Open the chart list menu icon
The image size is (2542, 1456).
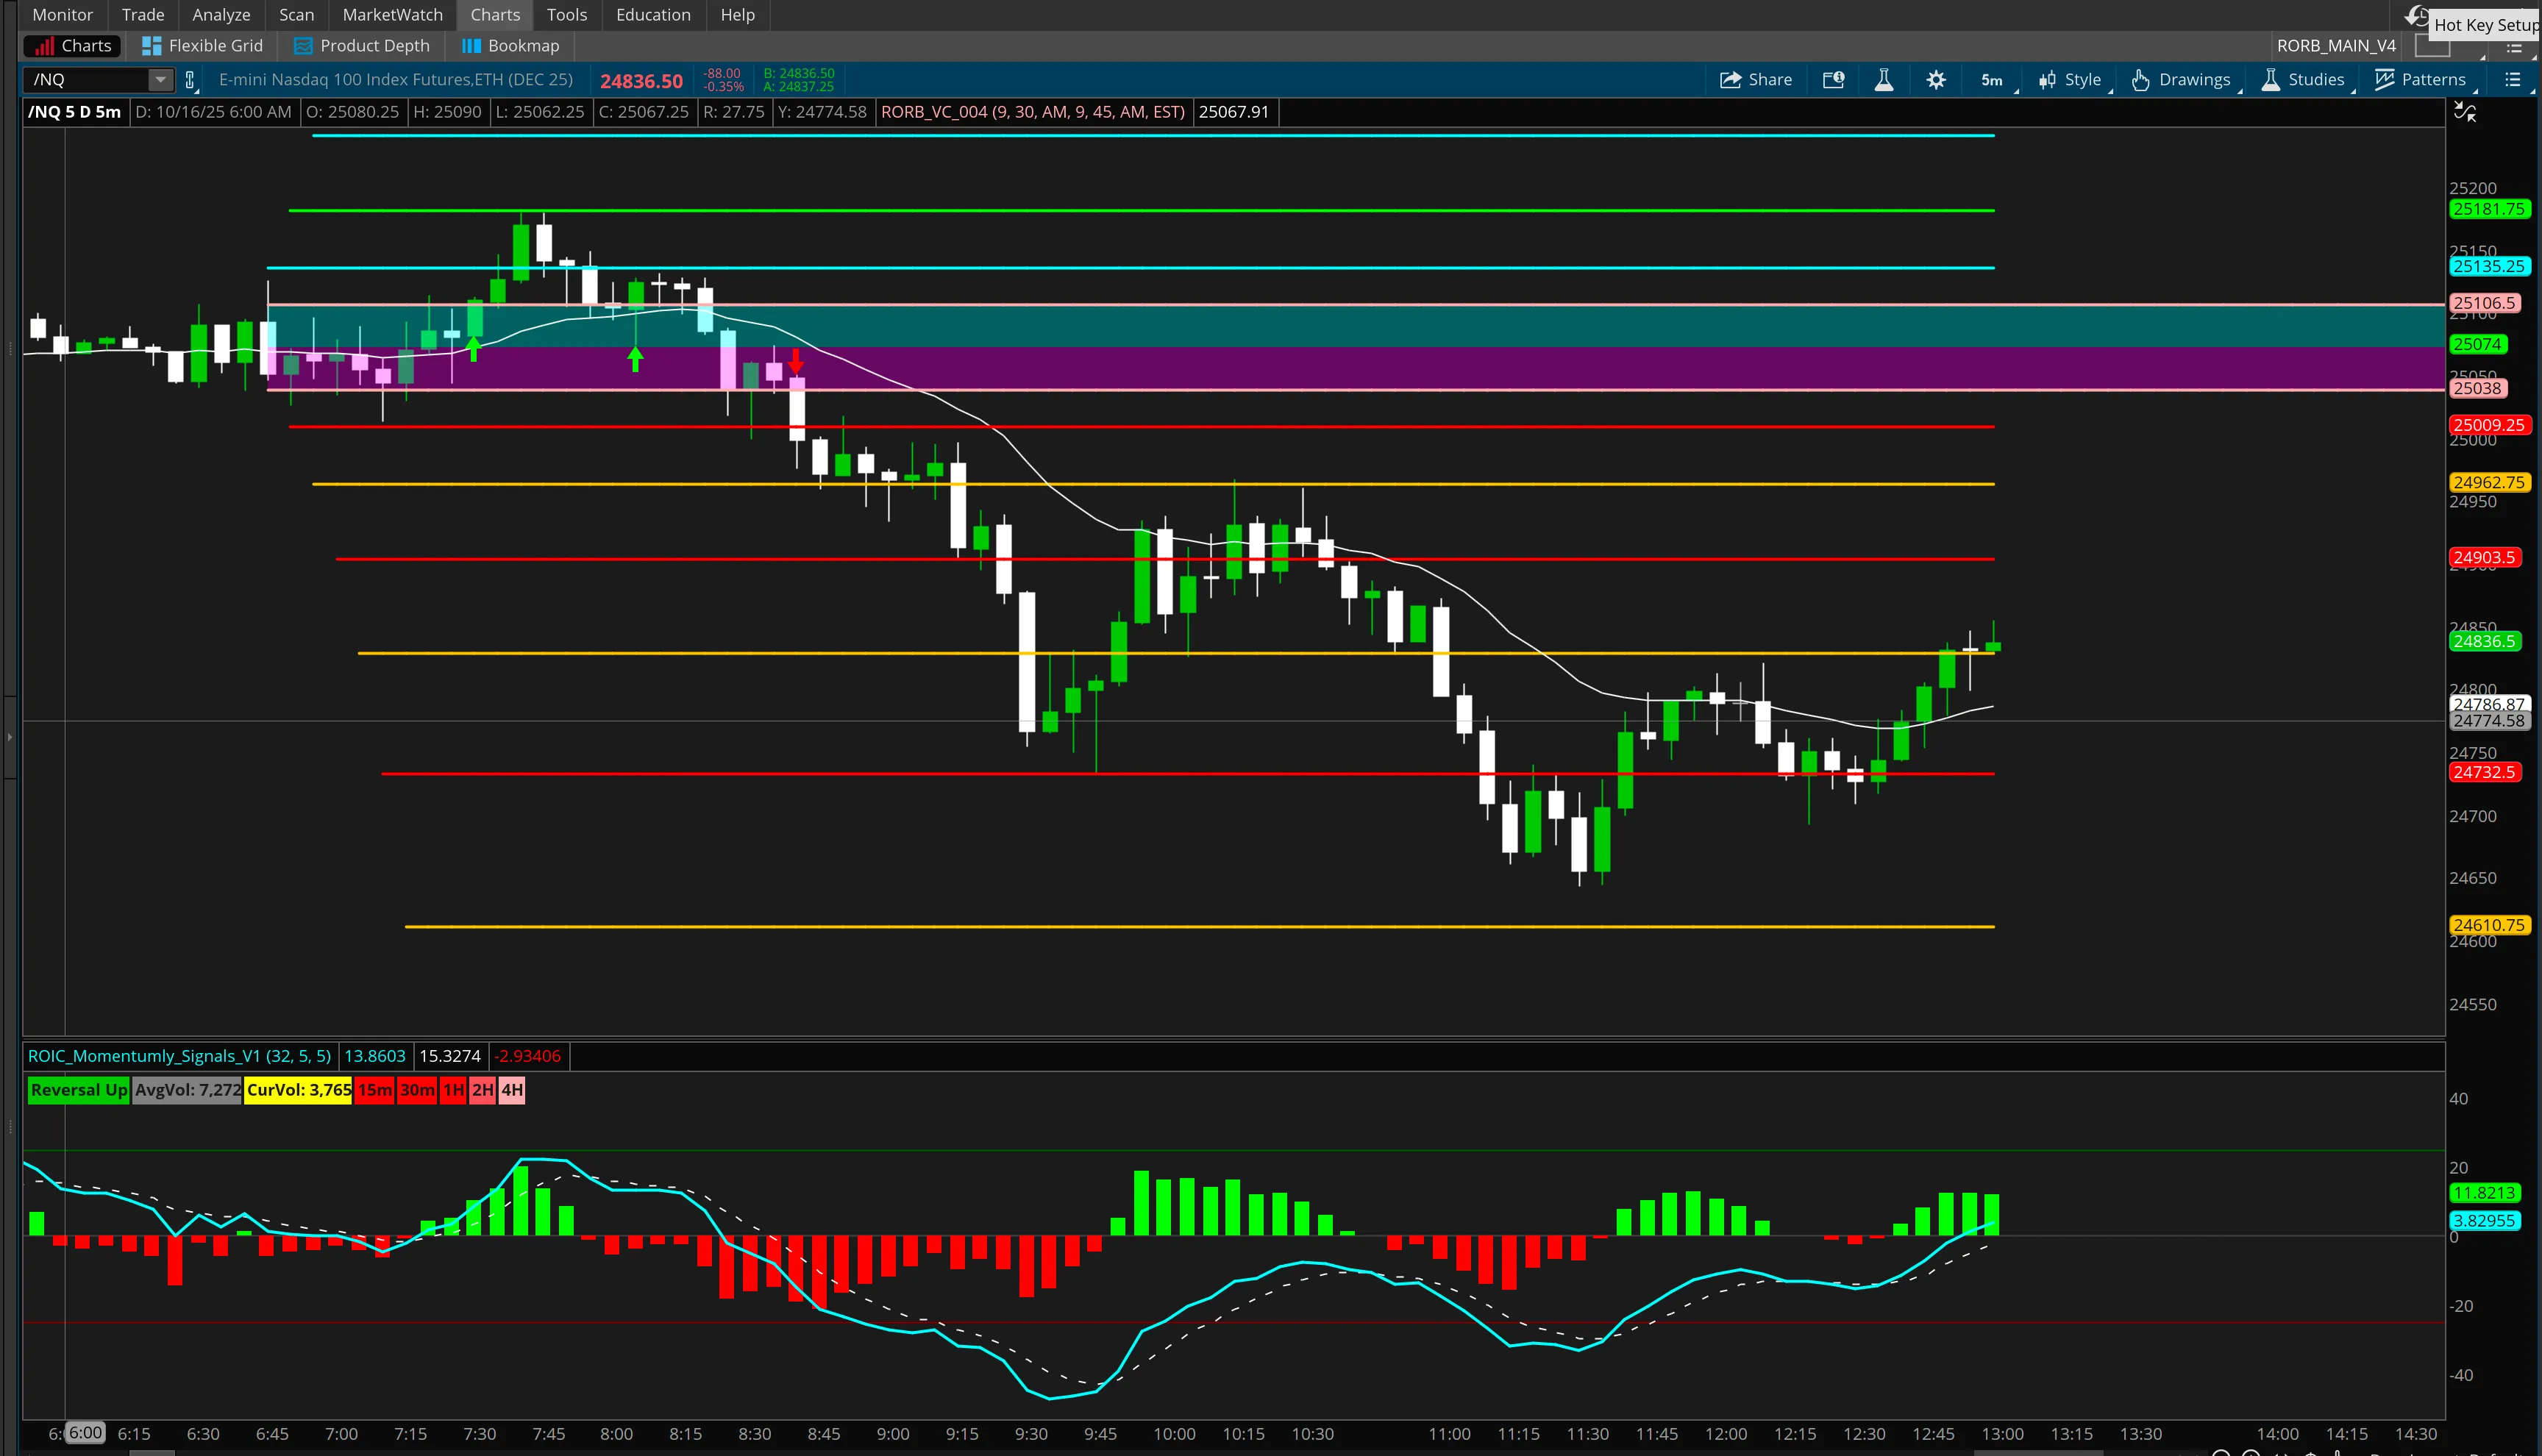[x=2512, y=80]
